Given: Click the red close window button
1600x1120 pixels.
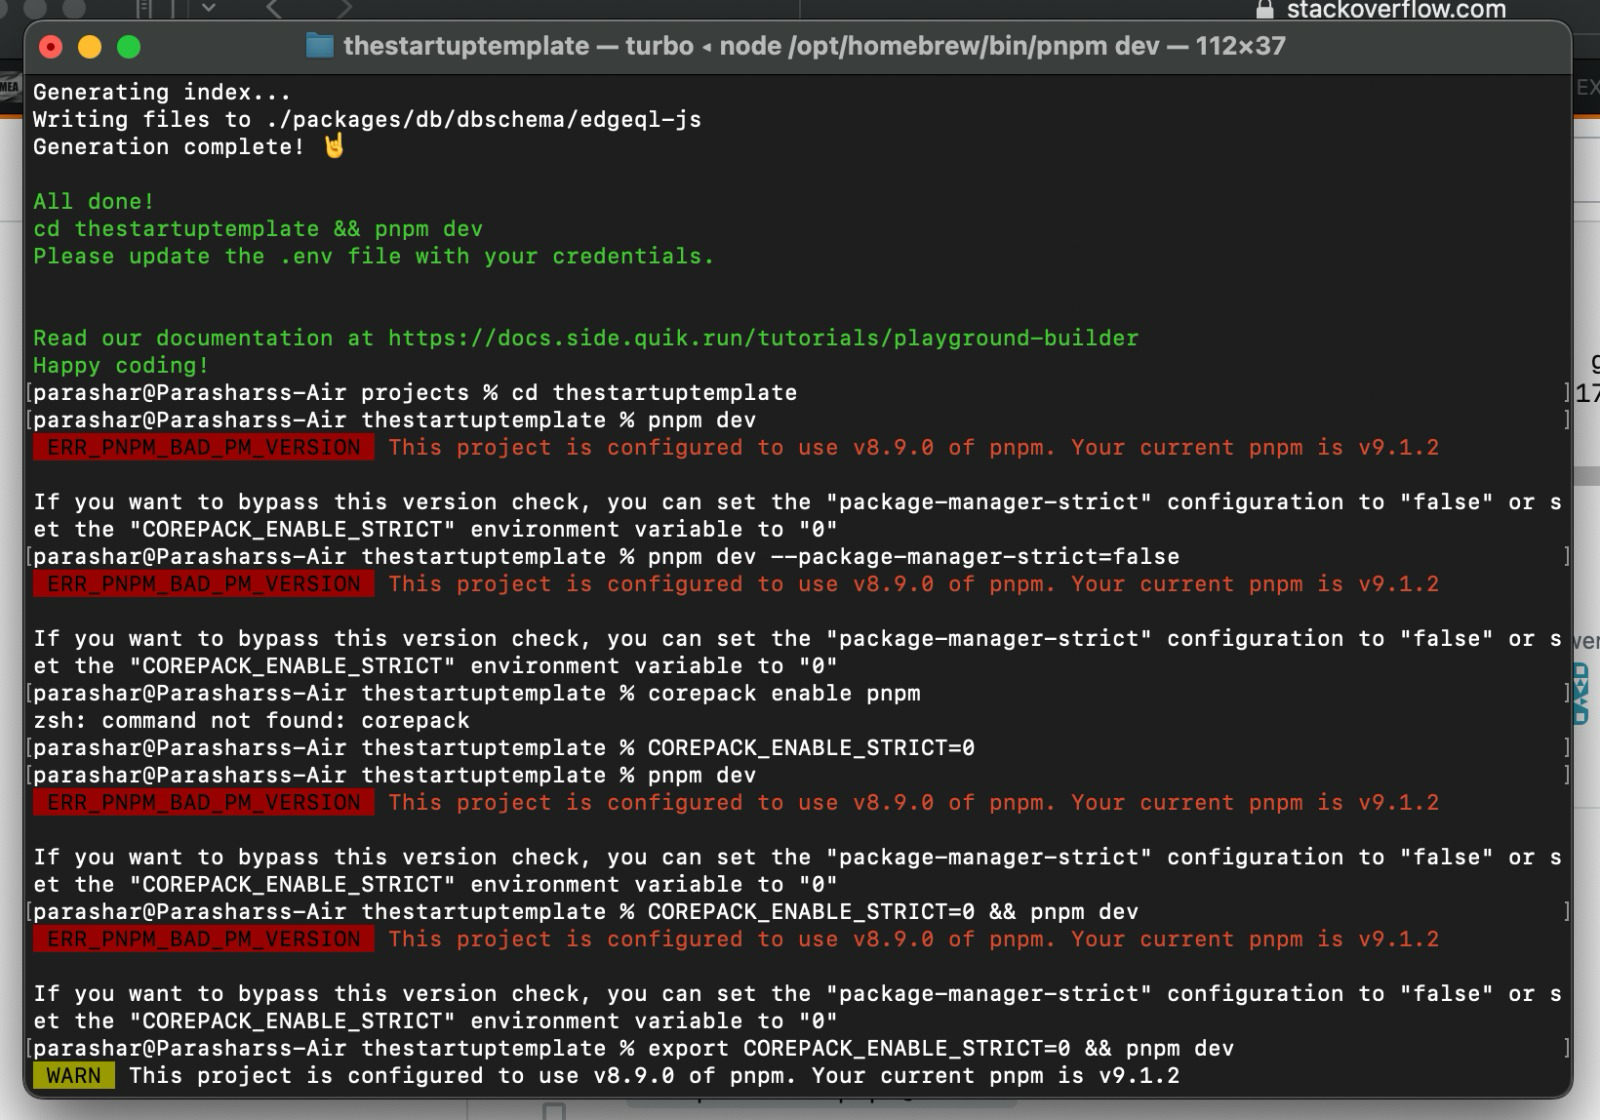Looking at the screenshot, I should (50, 47).
